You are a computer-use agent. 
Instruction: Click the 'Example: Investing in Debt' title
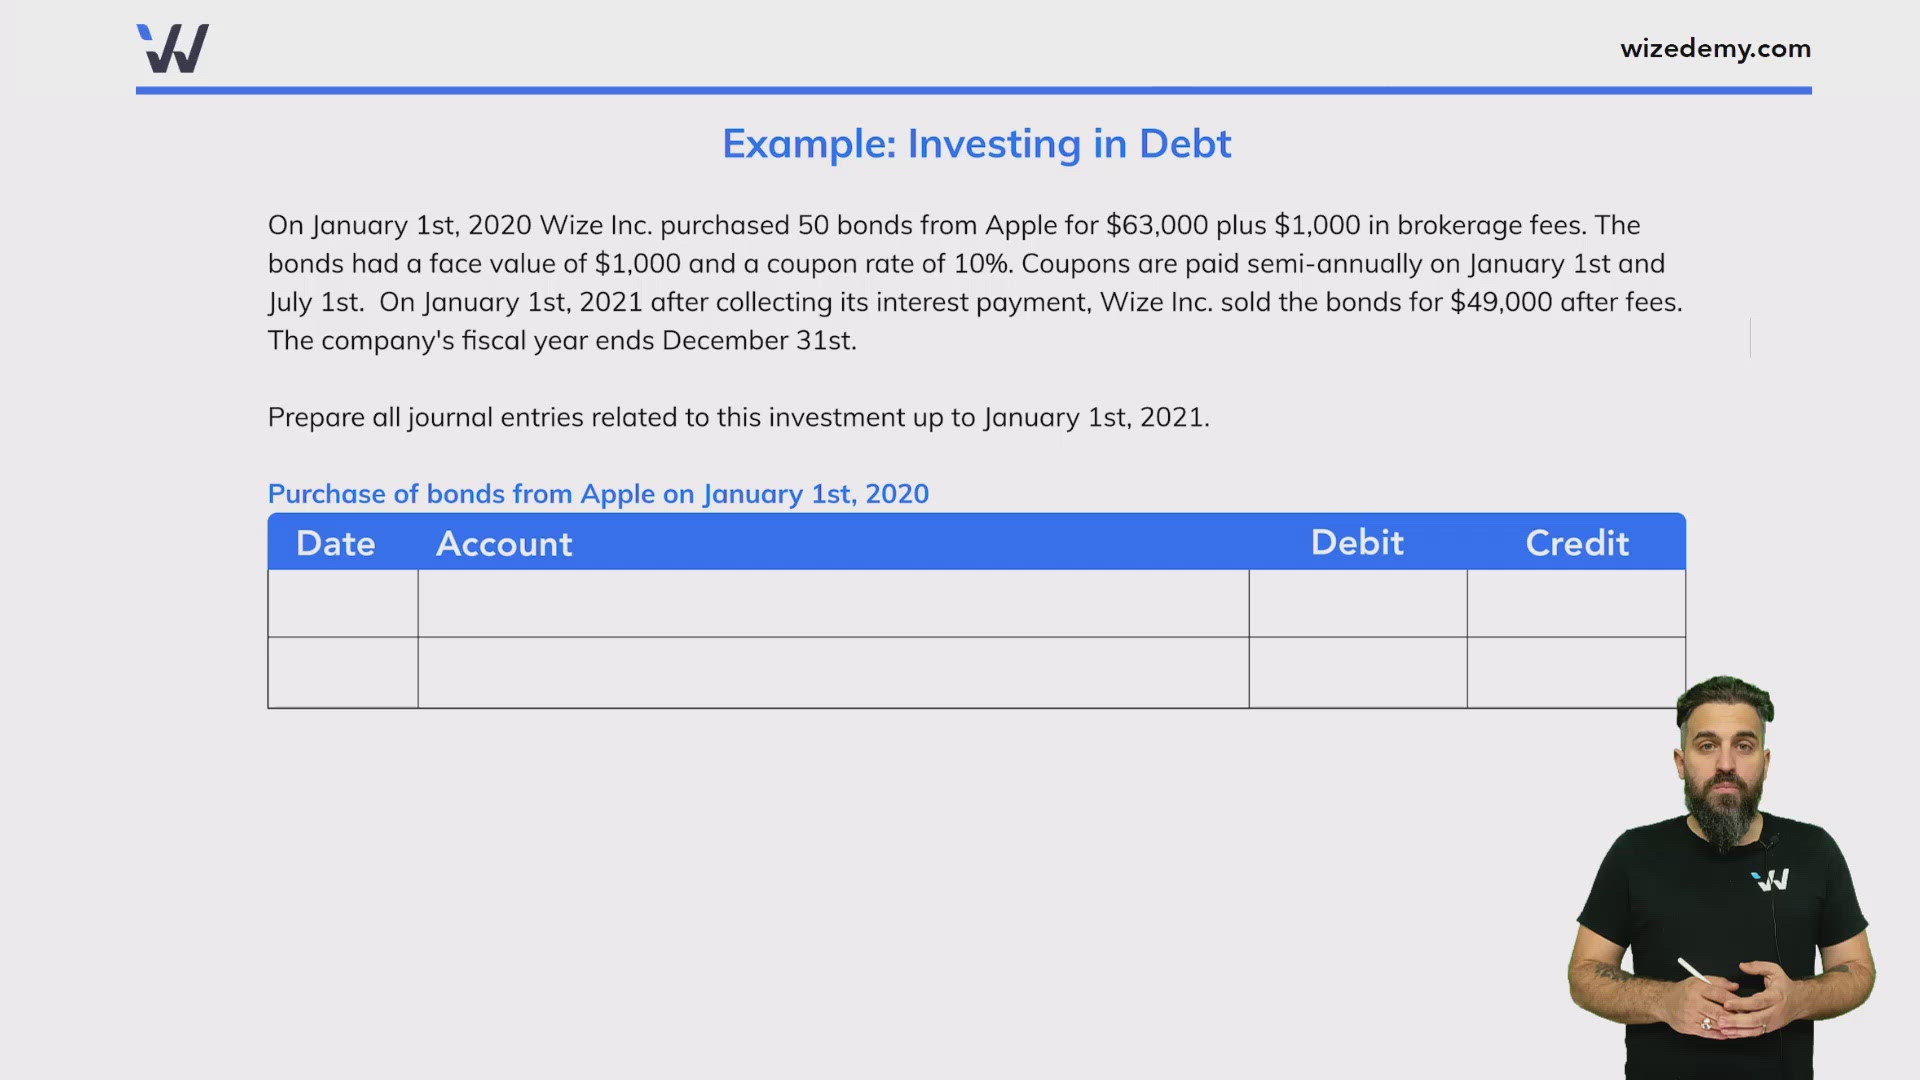point(976,143)
